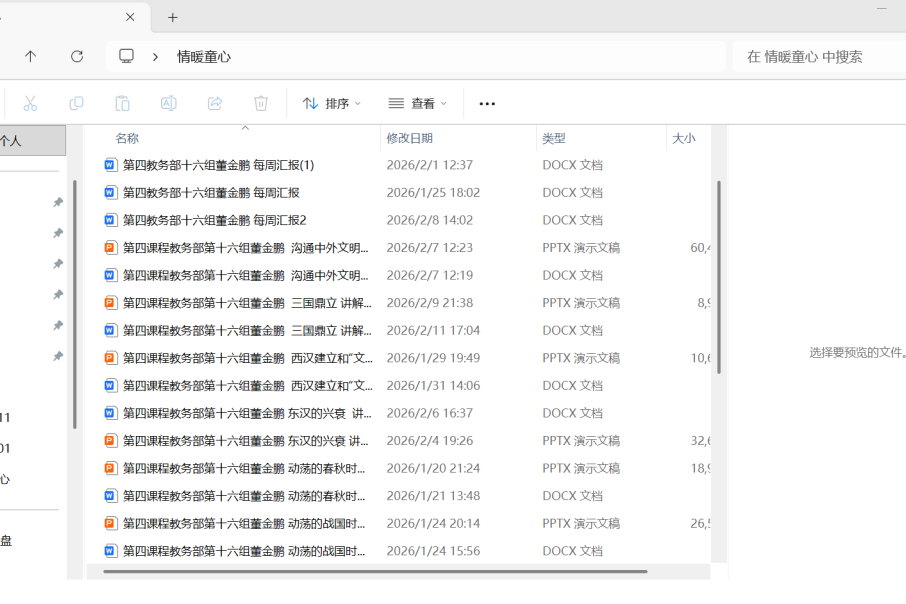Click the Paste clipboard icon
This screenshot has height=604, width=906.
[x=122, y=103]
